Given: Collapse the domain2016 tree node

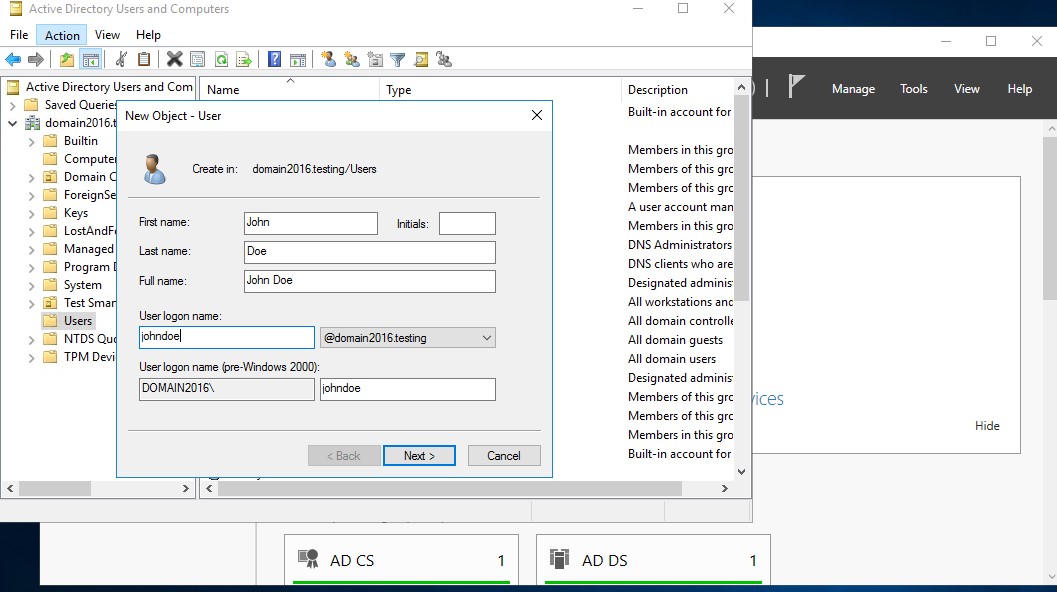Looking at the screenshot, I should [x=12, y=123].
